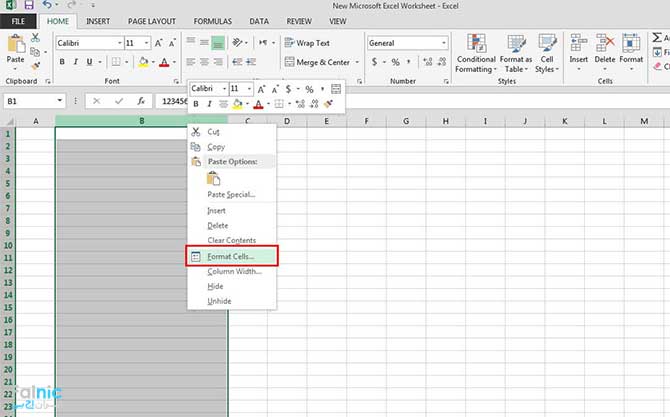This screenshot has height=417, width=670.
Task: Toggle Italic in the ribbon Font group
Action: coord(76,62)
